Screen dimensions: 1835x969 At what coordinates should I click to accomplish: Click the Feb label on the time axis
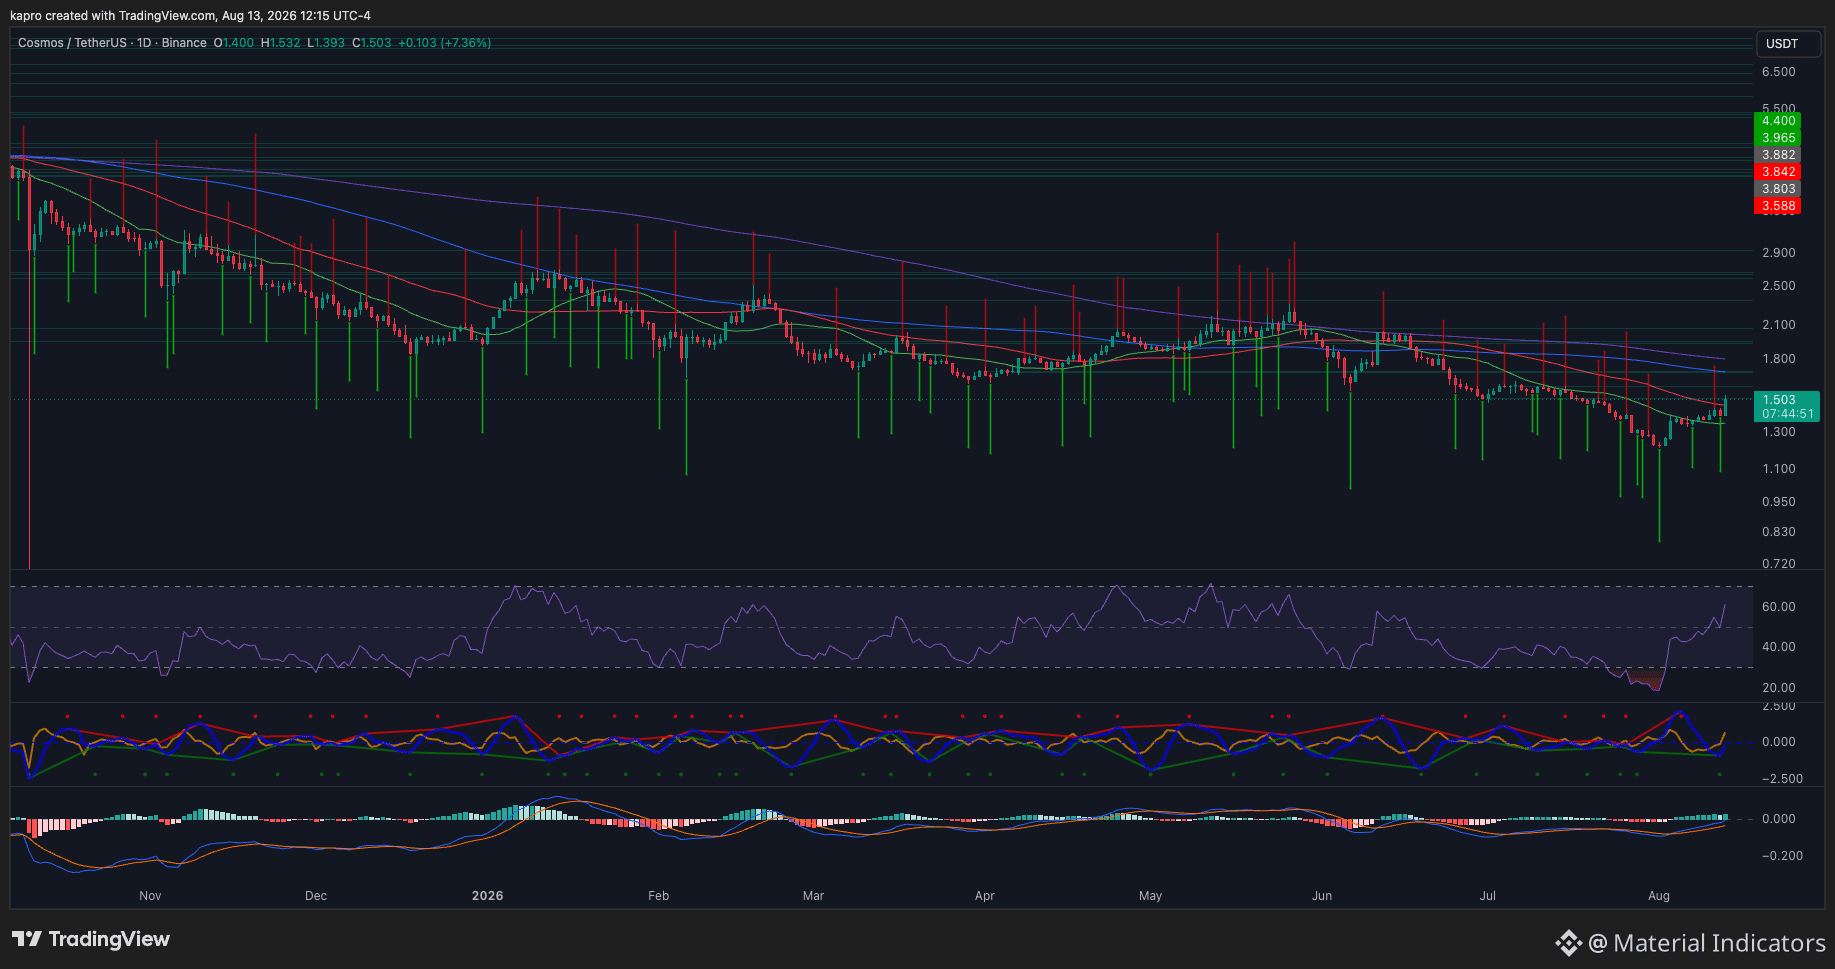pos(658,896)
